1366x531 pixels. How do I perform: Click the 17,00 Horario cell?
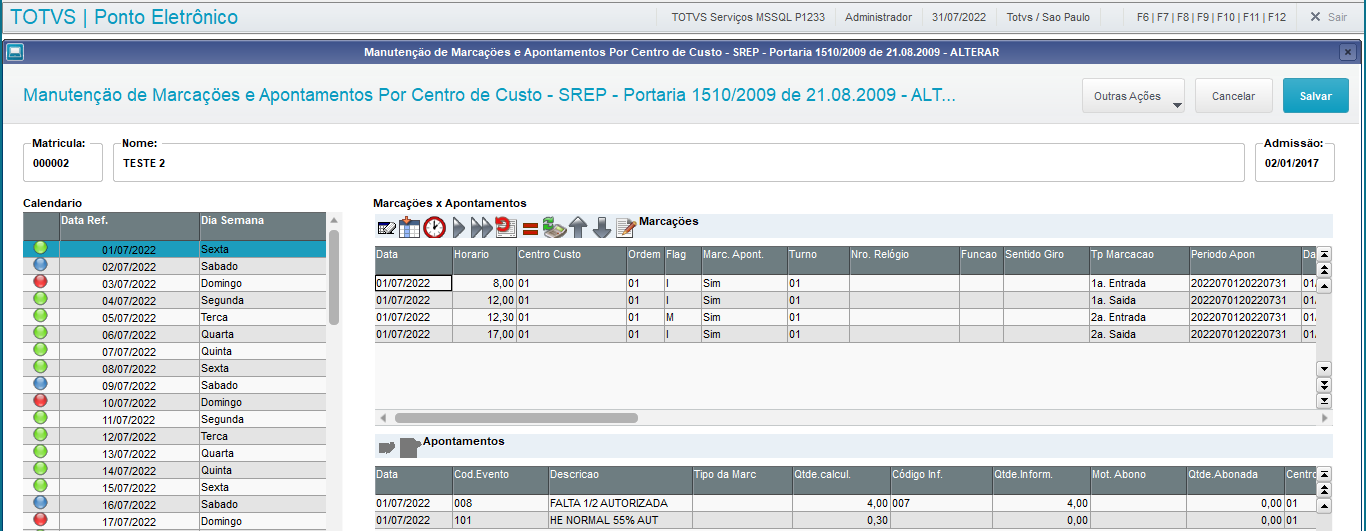484,334
